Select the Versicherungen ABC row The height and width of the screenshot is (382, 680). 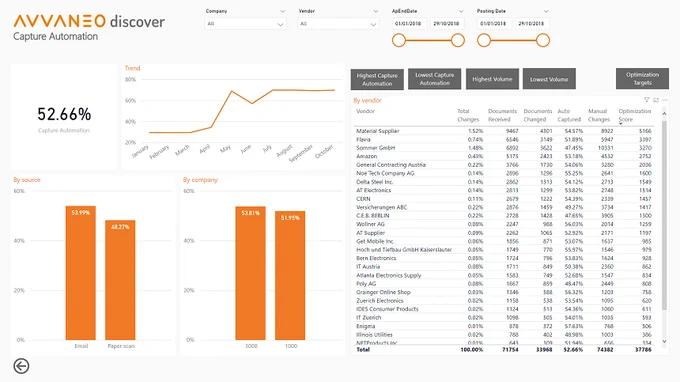[x=504, y=207]
